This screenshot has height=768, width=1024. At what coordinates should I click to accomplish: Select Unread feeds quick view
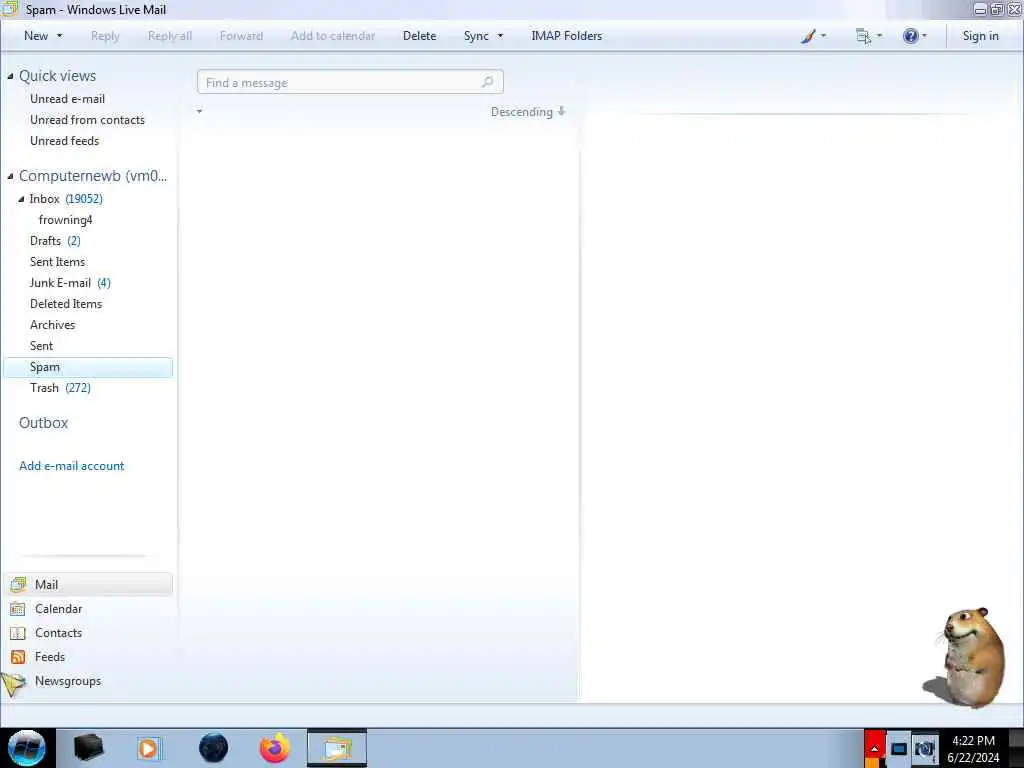click(65, 140)
